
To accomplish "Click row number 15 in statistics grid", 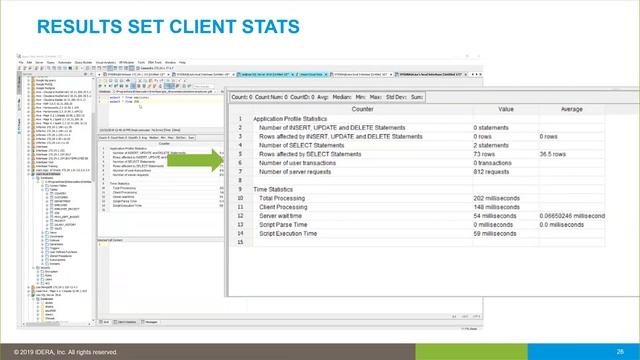I will pyautogui.click(x=240, y=242).
